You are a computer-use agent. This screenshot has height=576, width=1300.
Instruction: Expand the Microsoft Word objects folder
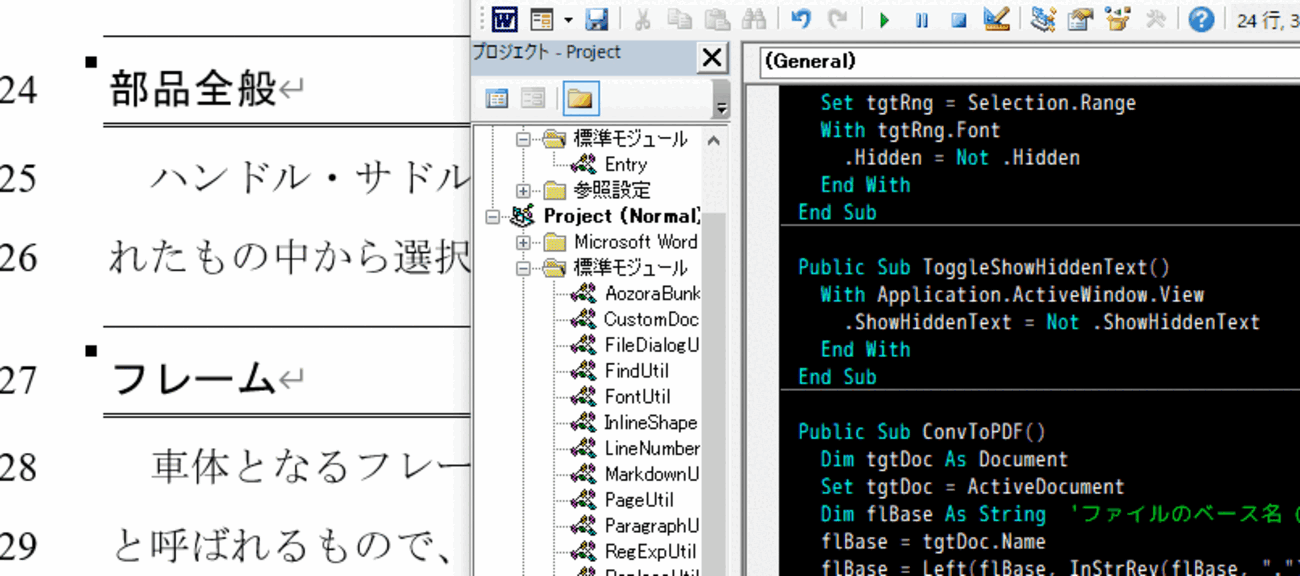tap(523, 242)
